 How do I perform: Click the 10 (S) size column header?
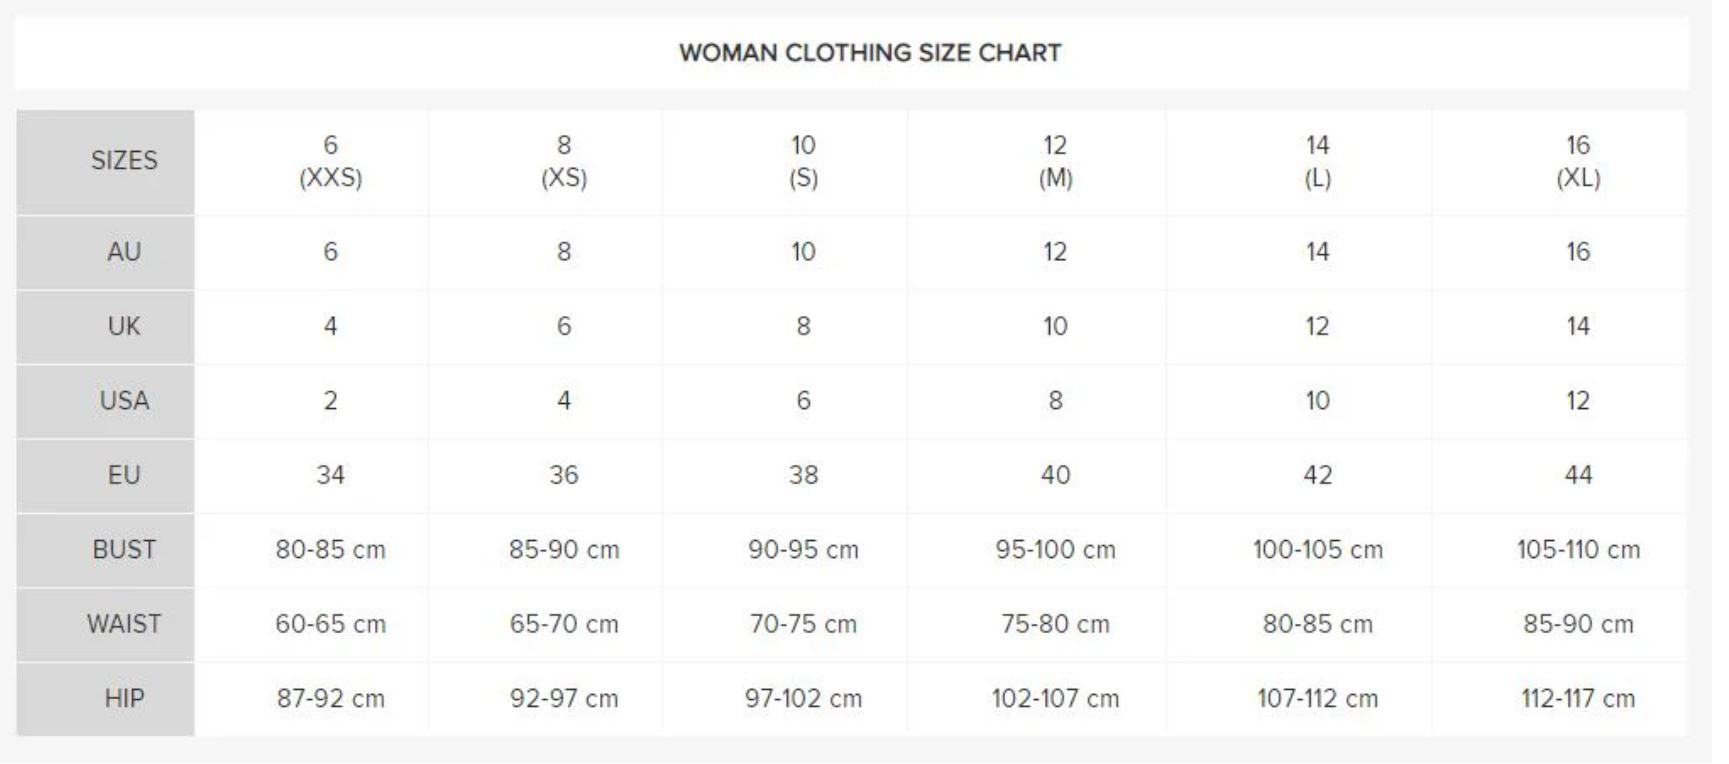click(x=804, y=162)
